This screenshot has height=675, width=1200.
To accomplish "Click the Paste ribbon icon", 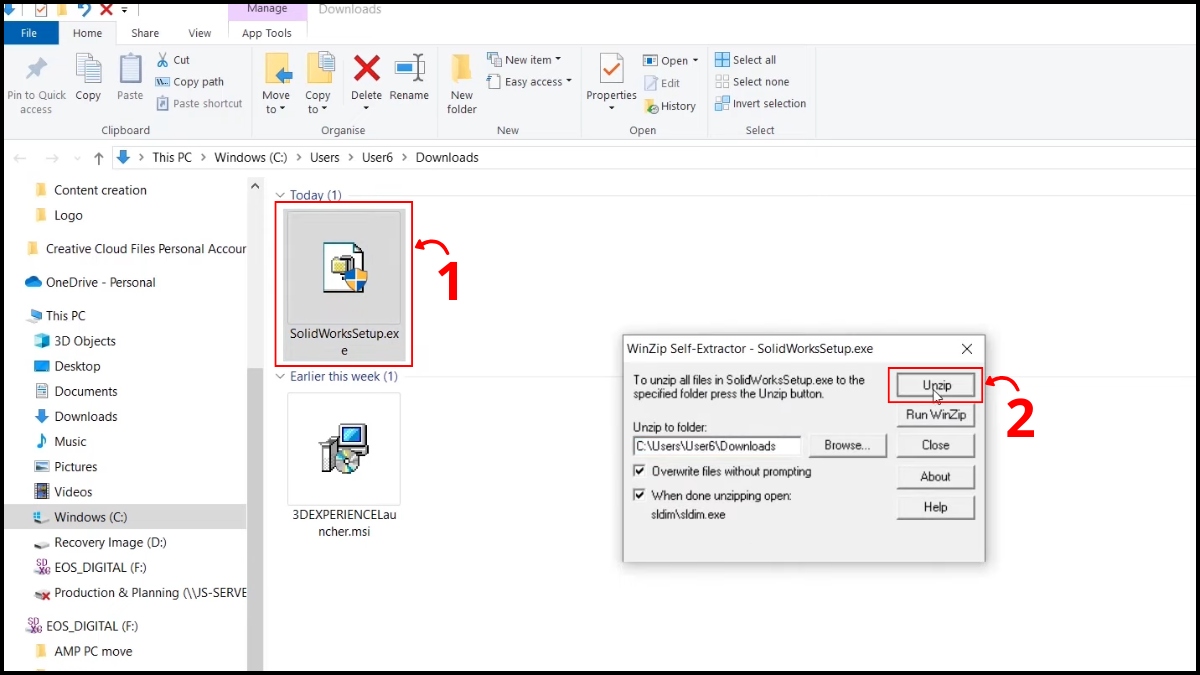I will 130,70.
